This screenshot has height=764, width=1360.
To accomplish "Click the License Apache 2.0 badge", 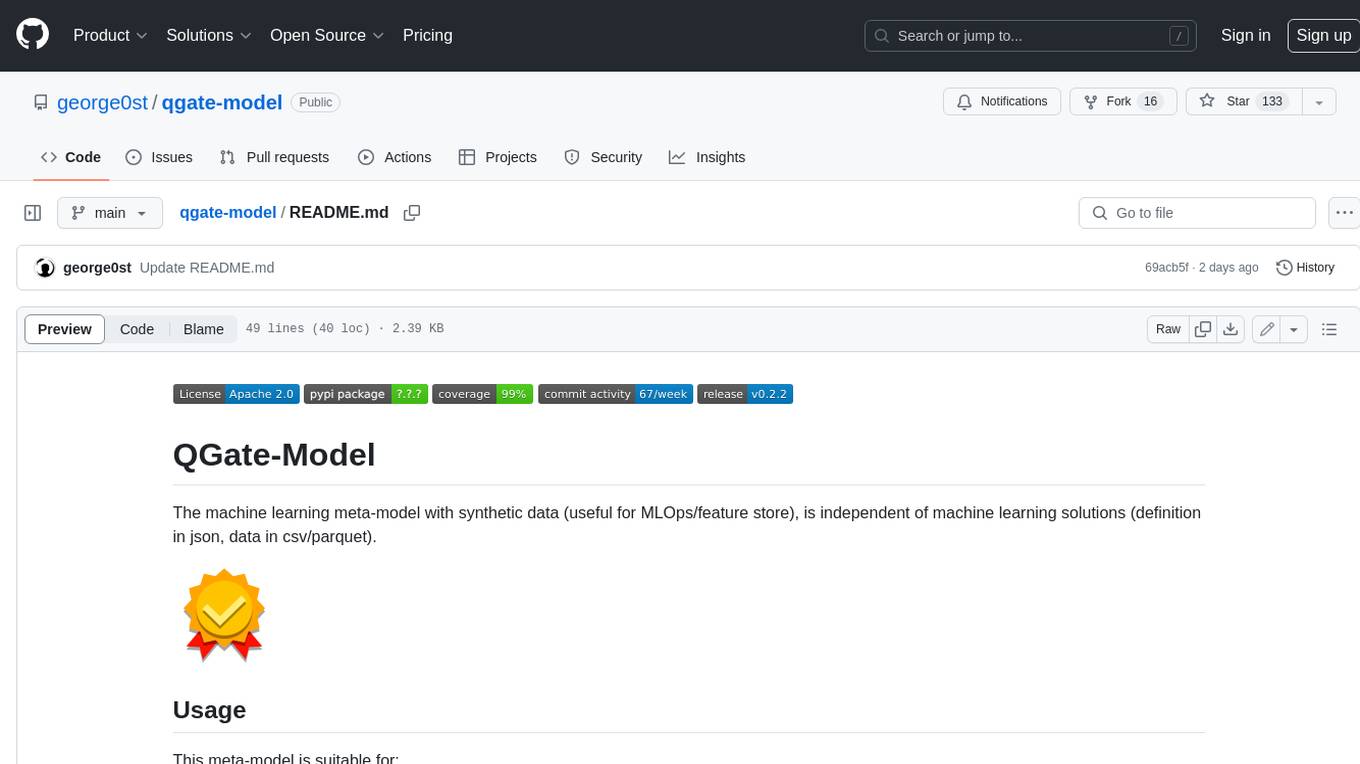I will (236, 394).
